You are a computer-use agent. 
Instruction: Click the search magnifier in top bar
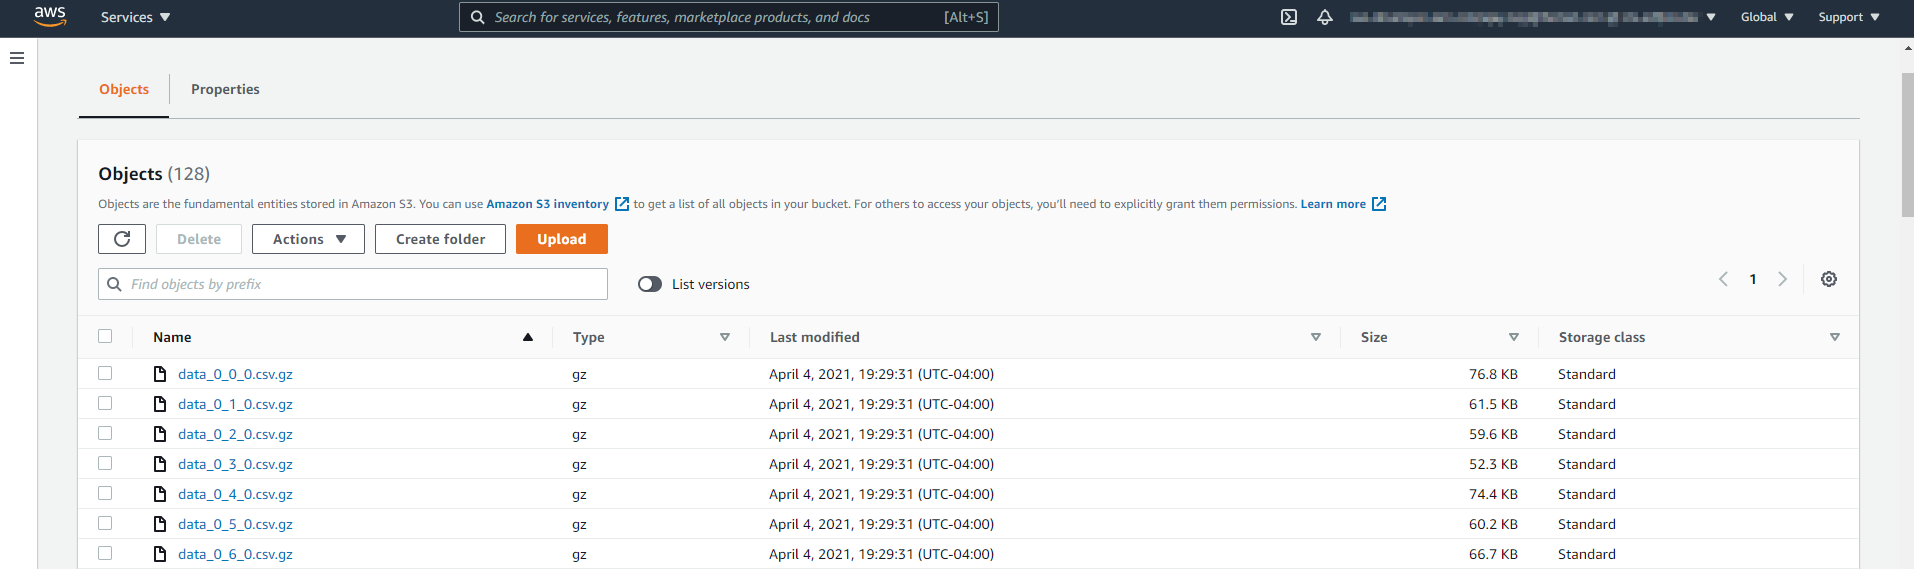(x=478, y=17)
